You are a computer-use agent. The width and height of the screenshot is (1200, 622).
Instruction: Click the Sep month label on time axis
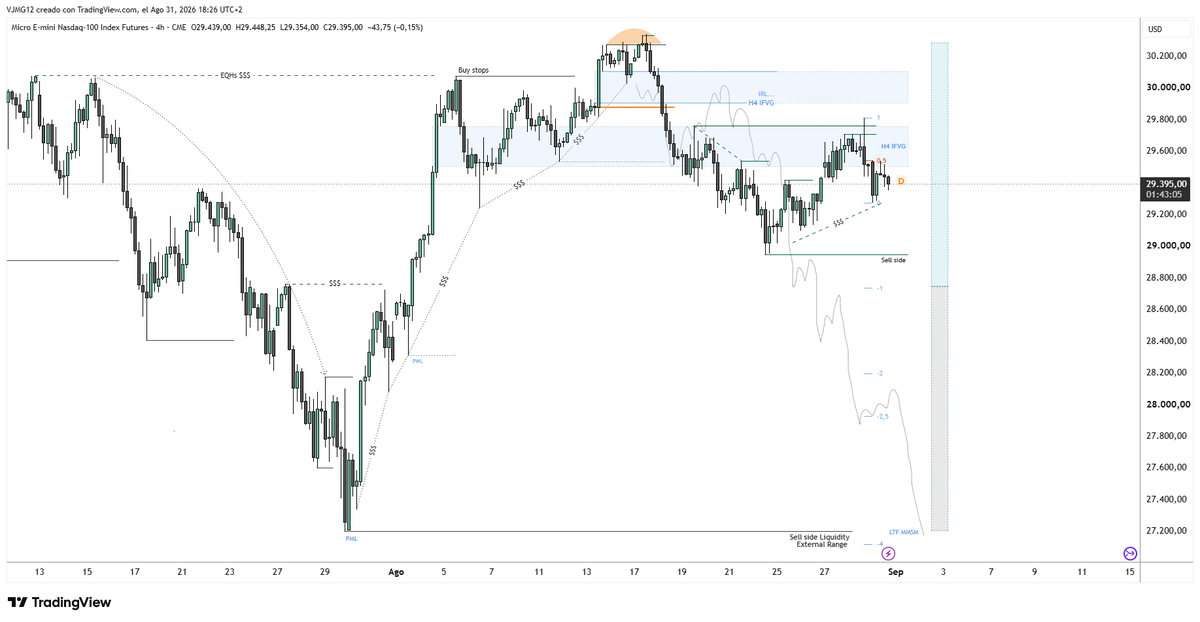(x=894, y=571)
